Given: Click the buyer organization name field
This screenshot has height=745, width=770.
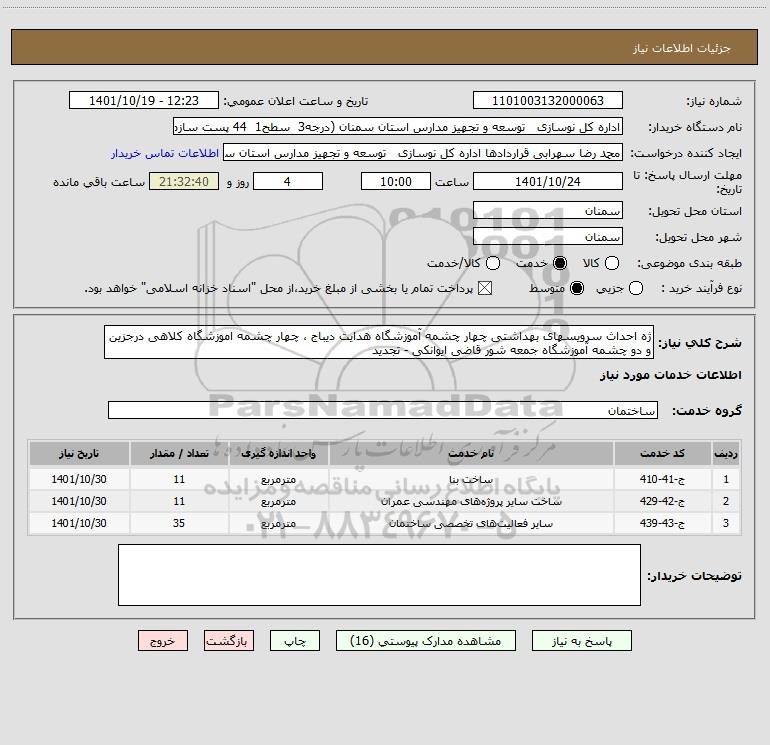Looking at the screenshot, I should point(398,127).
